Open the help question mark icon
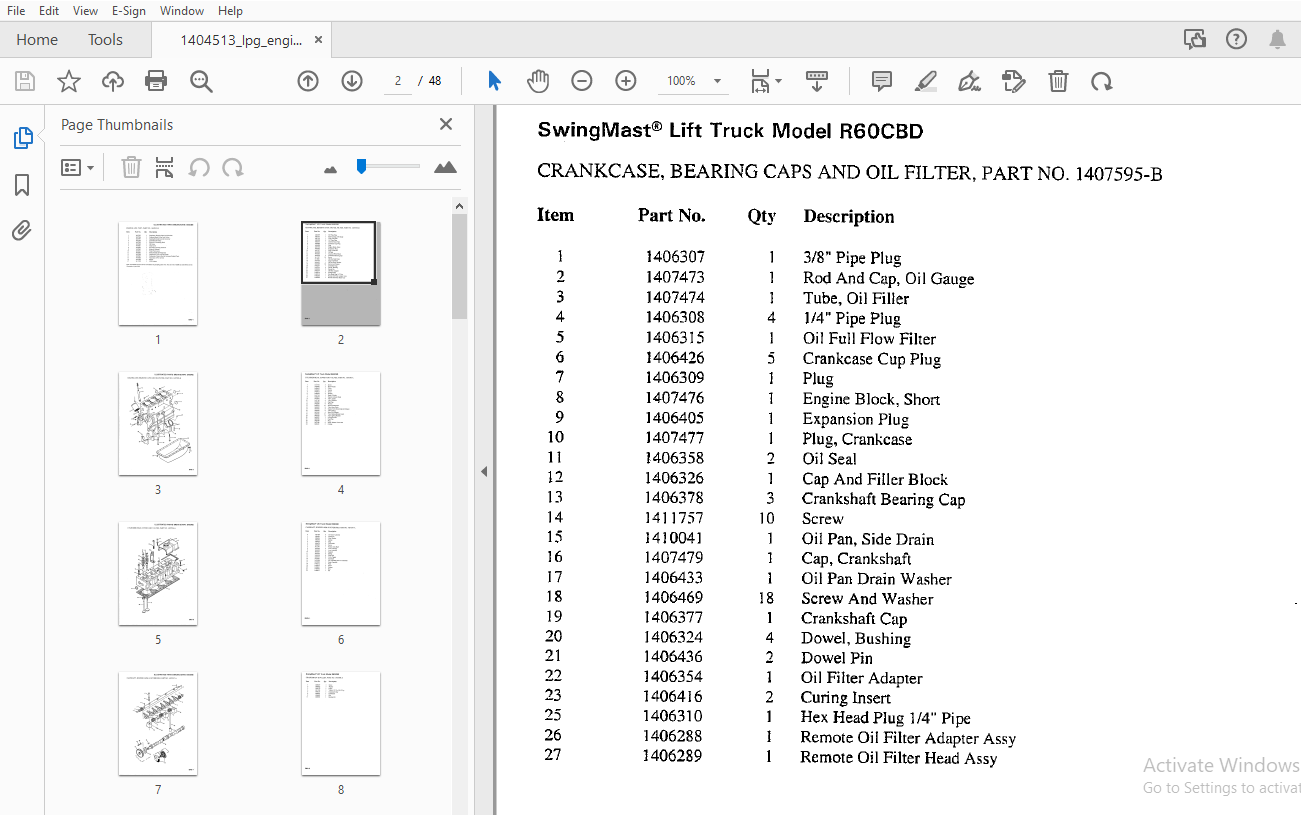Image resolution: width=1301 pixels, height=815 pixels. pyautogui.click(x=1236, y=39)
